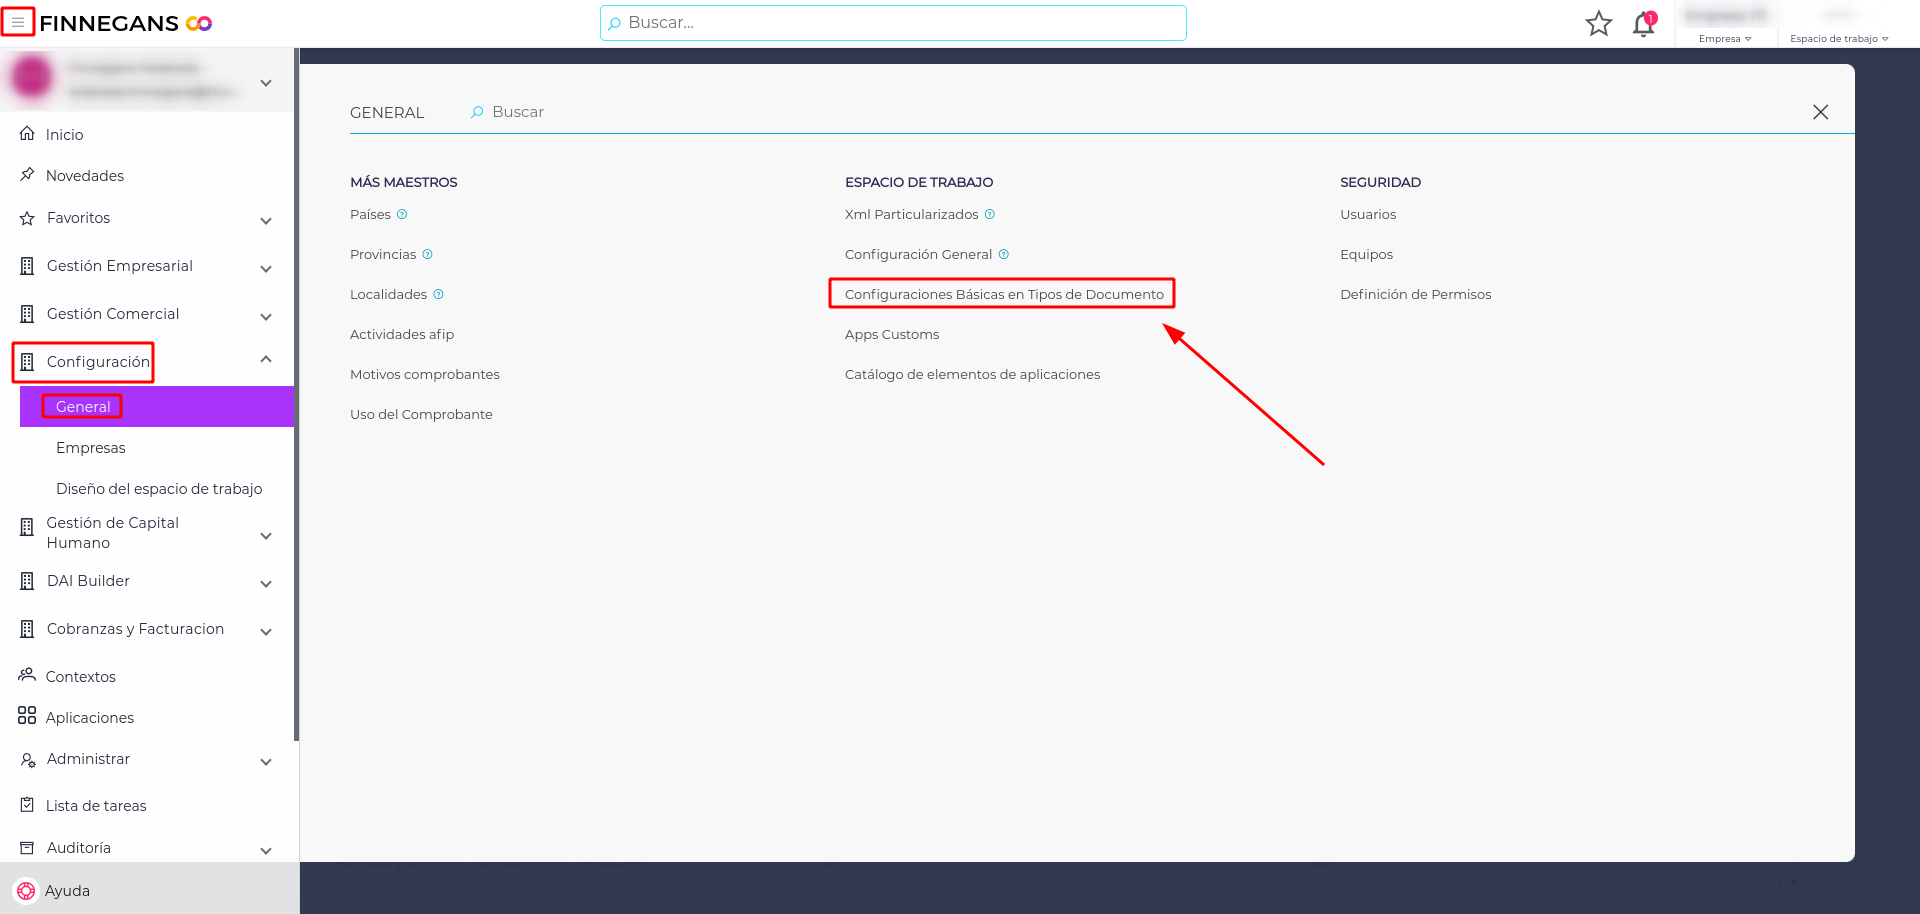Click the Auditoría archive icon
This screenshot has height=914, width=1920.
pyautogui.click(x=27, y=848)
